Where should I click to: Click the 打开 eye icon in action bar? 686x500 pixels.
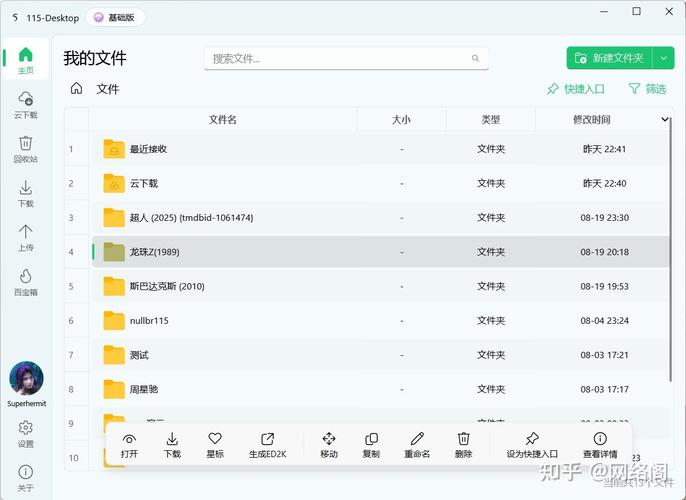point(129,439)
